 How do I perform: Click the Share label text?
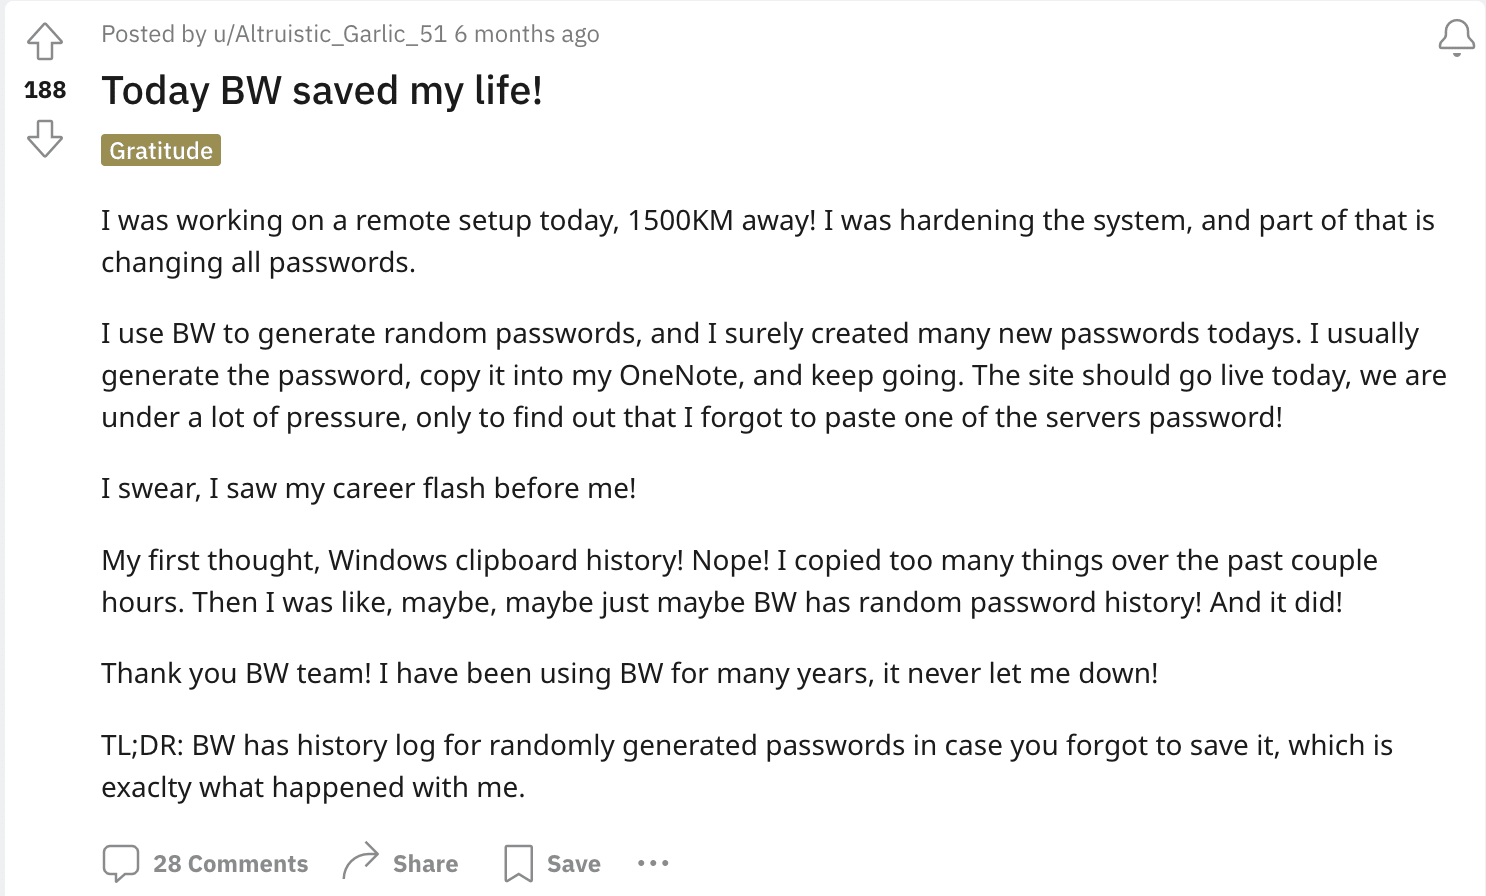[426, 862]
